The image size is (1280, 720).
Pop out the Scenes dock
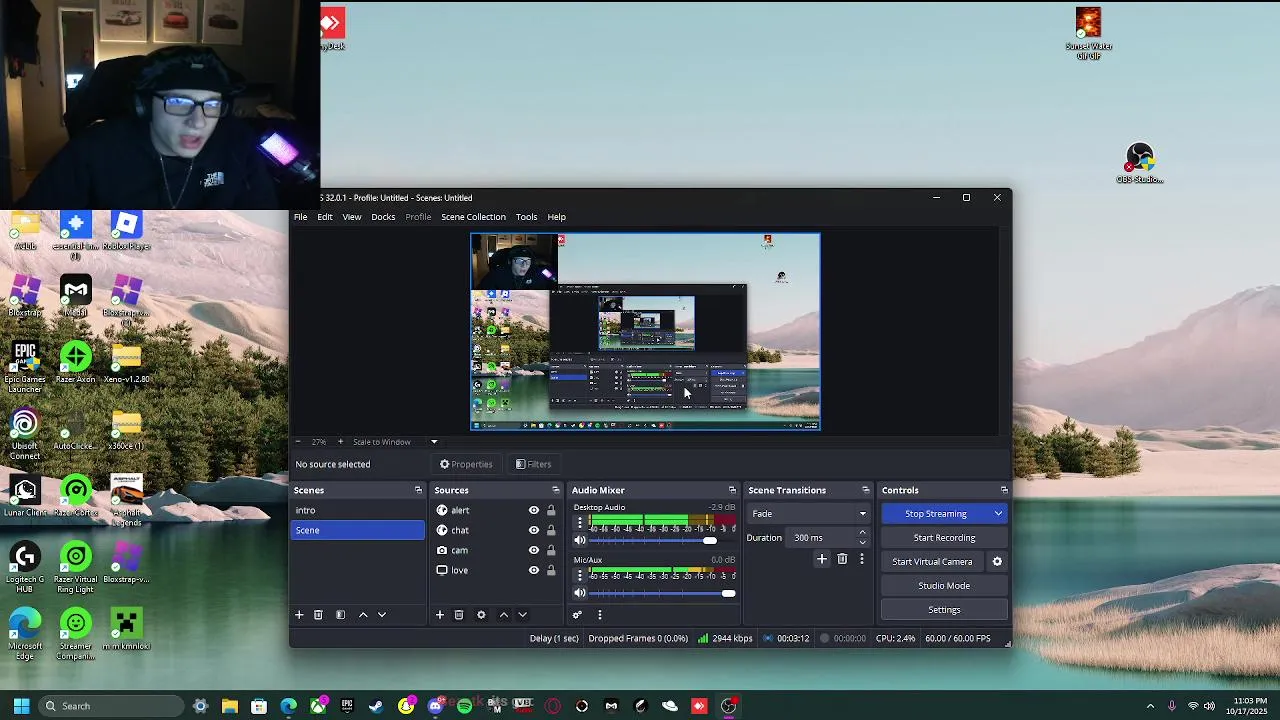[418, 490]
